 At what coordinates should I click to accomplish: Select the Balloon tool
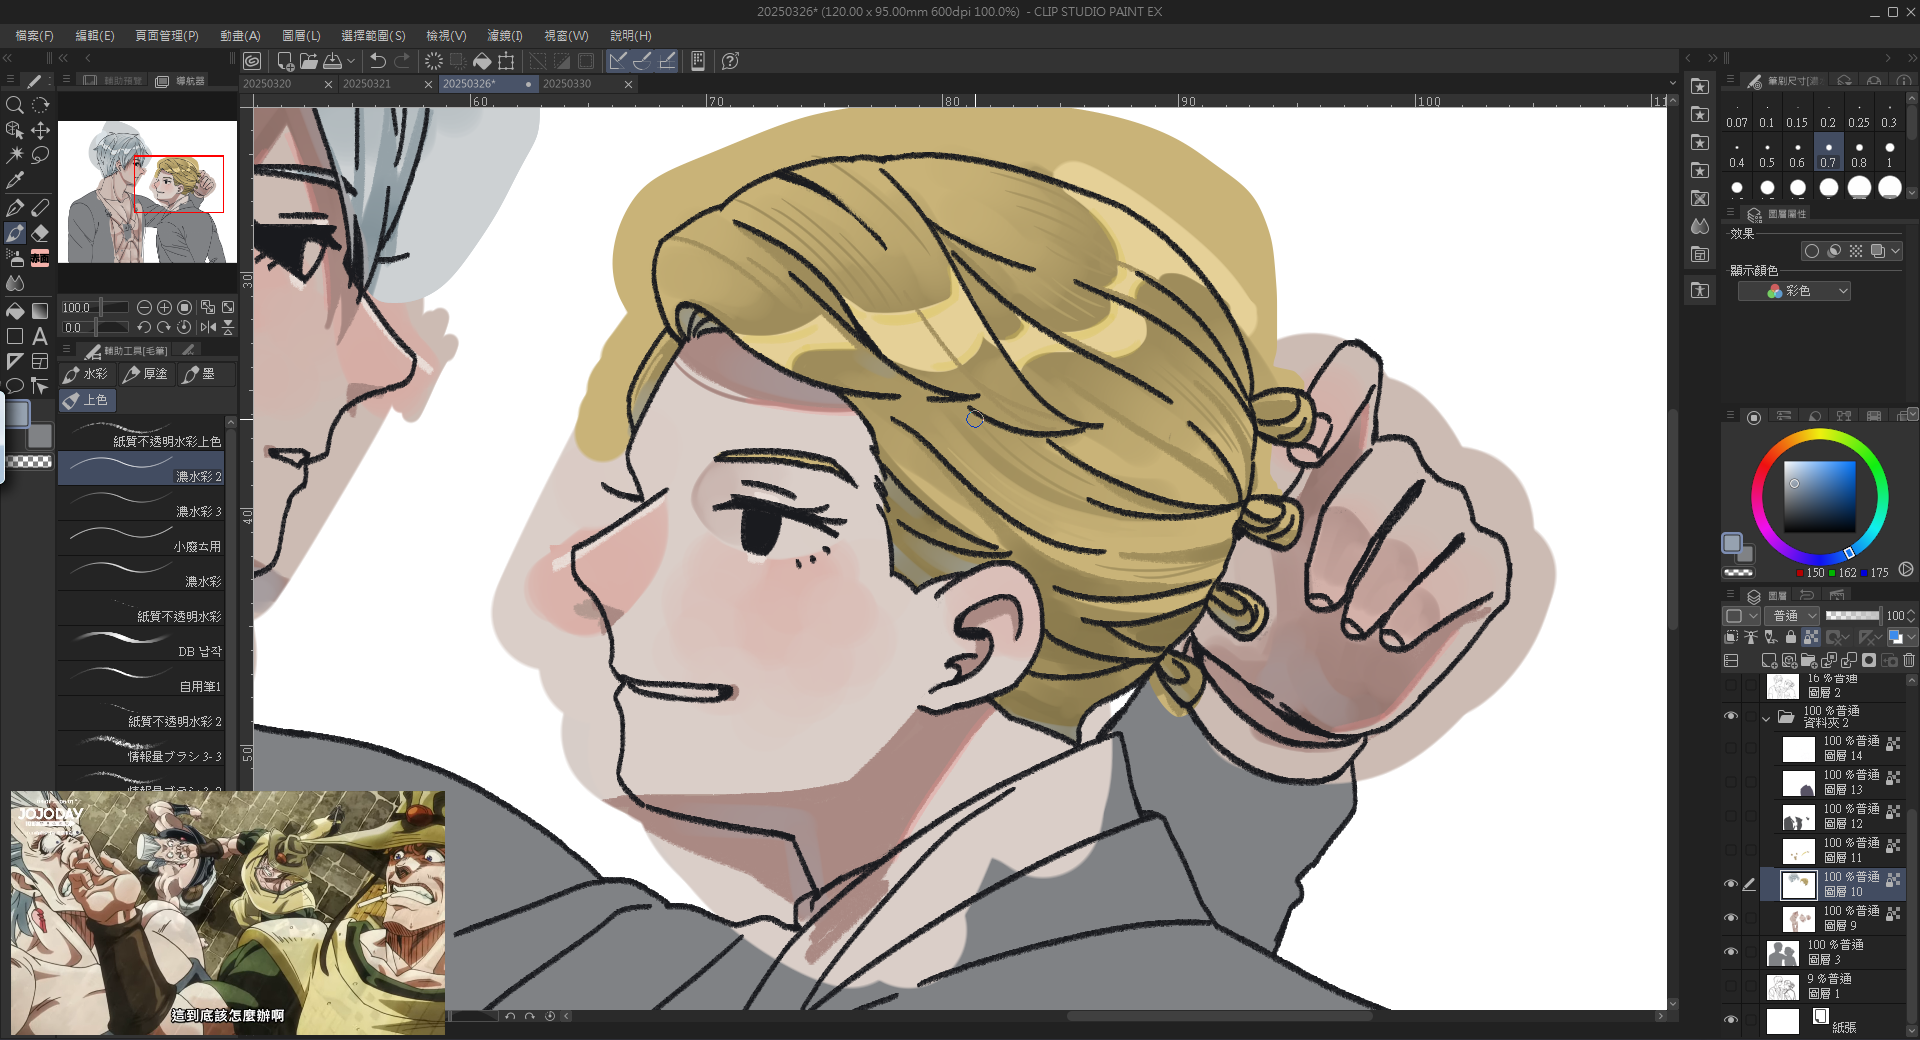pyautogui.click(x=15, y=386)
